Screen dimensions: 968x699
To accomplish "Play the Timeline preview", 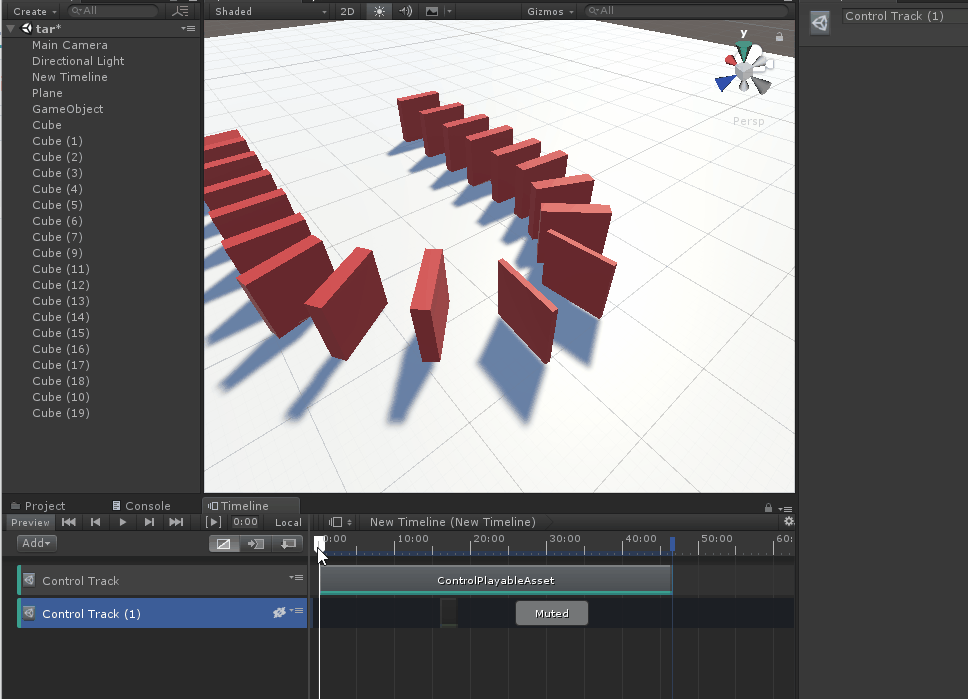I will [122, 522].
